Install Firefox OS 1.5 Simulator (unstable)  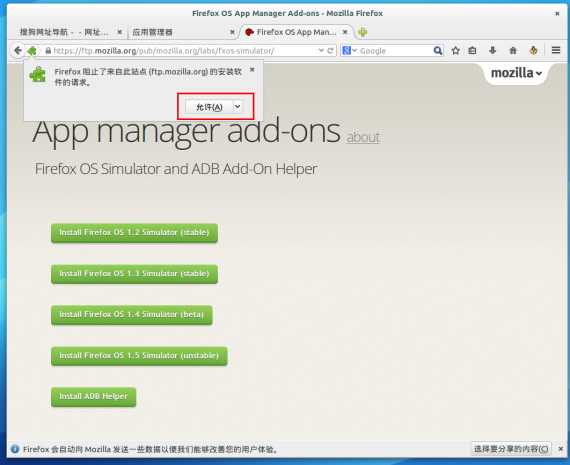coord(139,356)
